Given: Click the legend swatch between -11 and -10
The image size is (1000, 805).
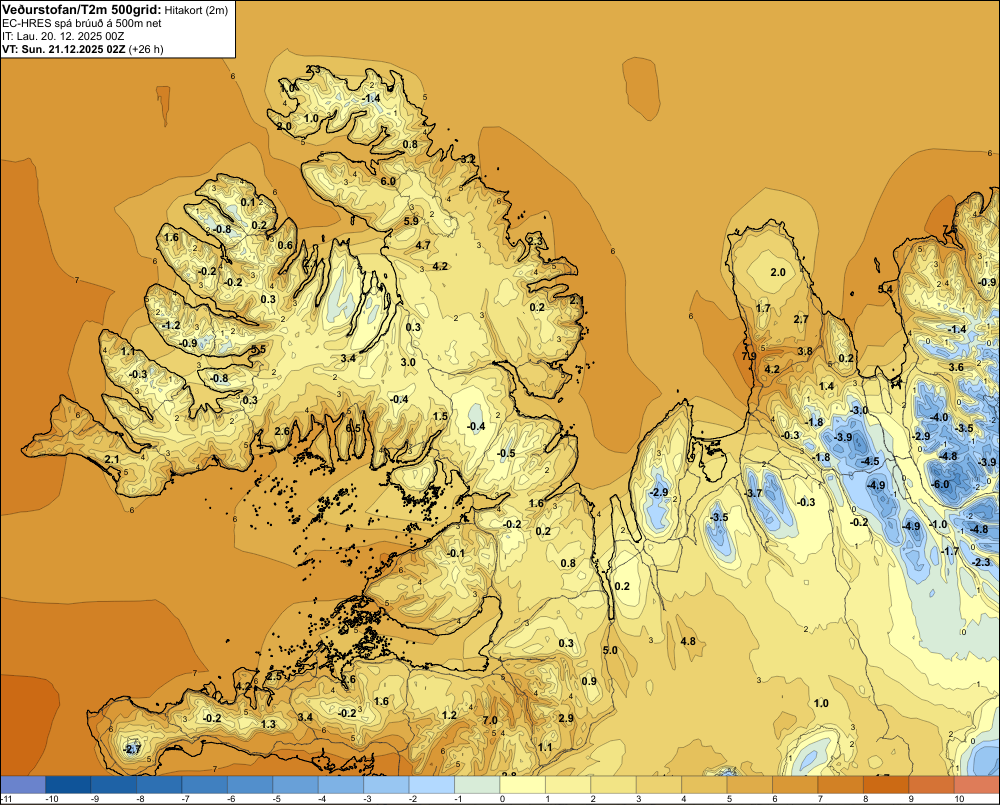Looking at the screenshot, I should point(23,784).
